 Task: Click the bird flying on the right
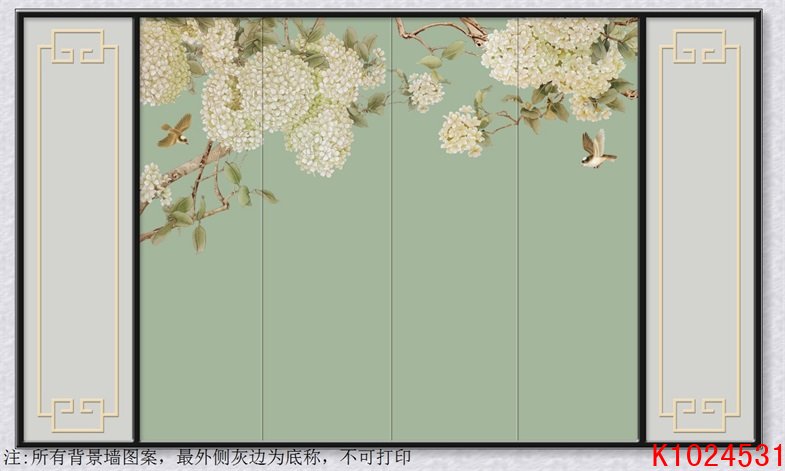(597, 149)
